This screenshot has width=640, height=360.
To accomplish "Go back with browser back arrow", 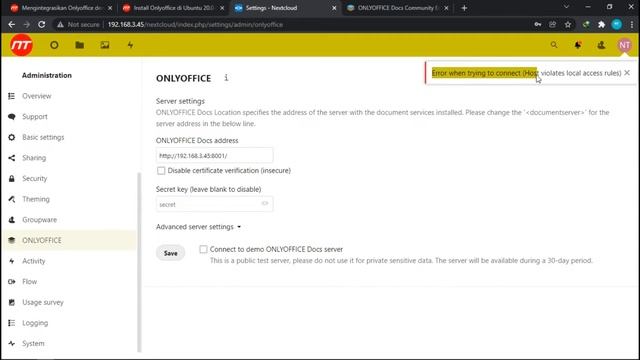I will [11, 24].
